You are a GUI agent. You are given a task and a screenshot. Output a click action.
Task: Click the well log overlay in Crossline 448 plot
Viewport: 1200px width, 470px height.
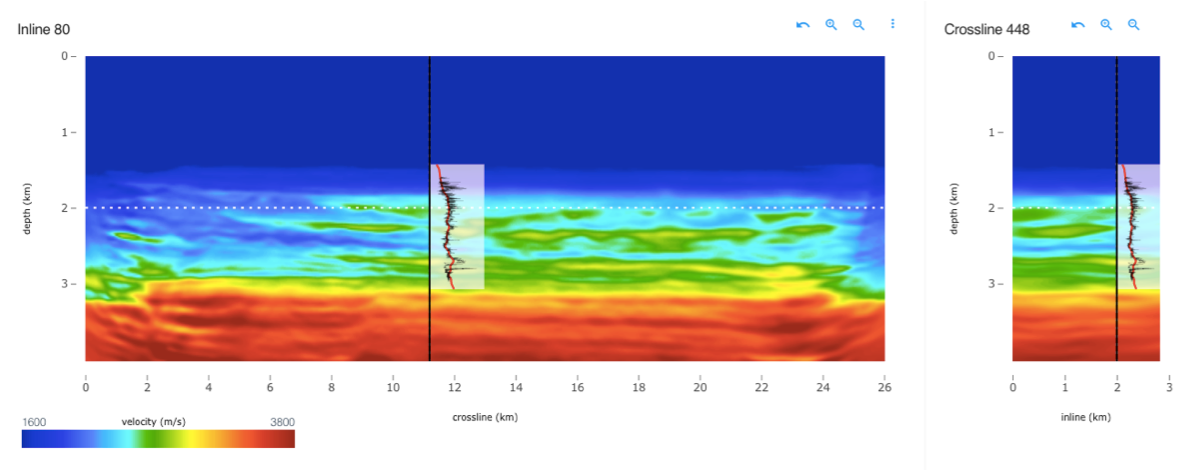(x=1138, y=227)
